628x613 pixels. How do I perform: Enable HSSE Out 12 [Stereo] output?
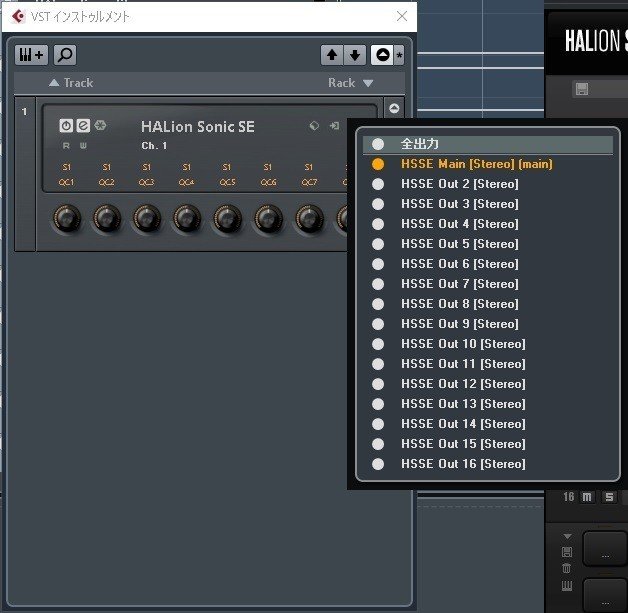487,384
